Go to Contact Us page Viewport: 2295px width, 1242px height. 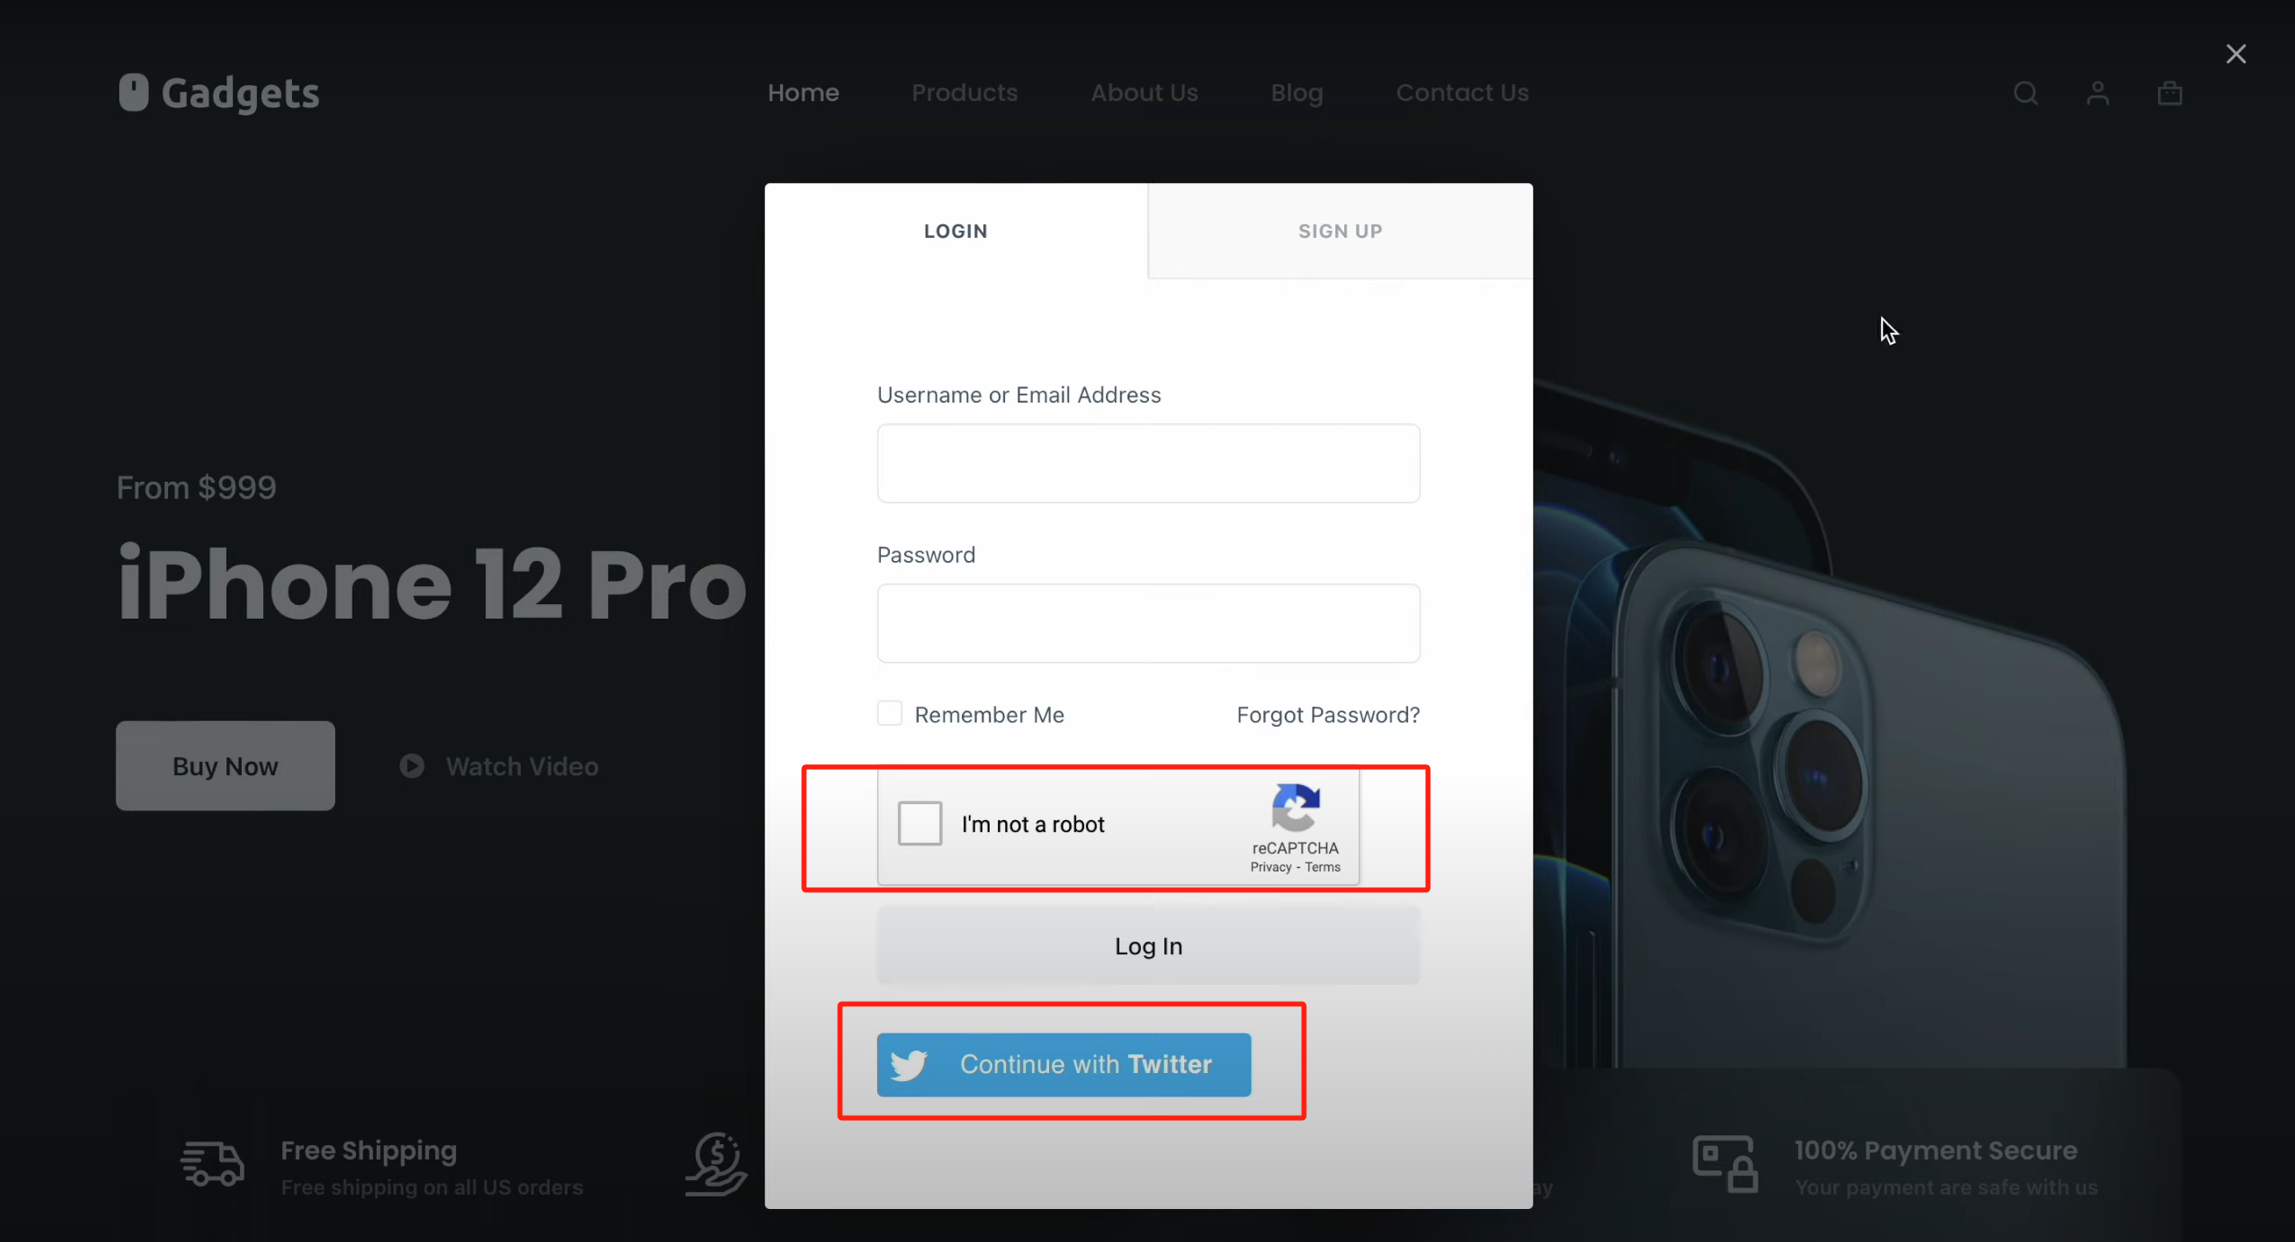click(1462, 93)
